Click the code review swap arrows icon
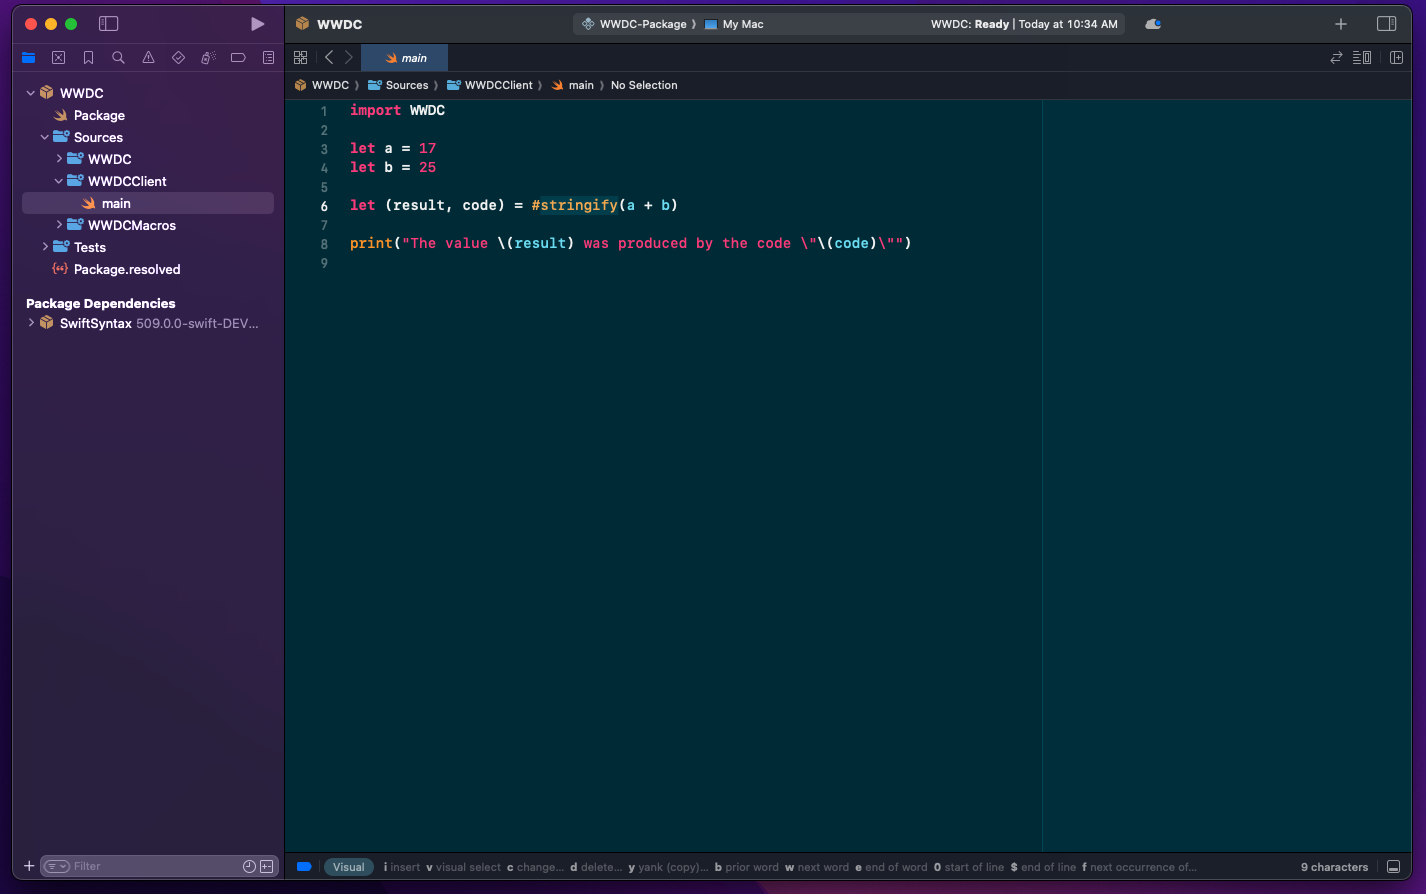Viewport: 1426px width, 894px height. point(1336,58)
